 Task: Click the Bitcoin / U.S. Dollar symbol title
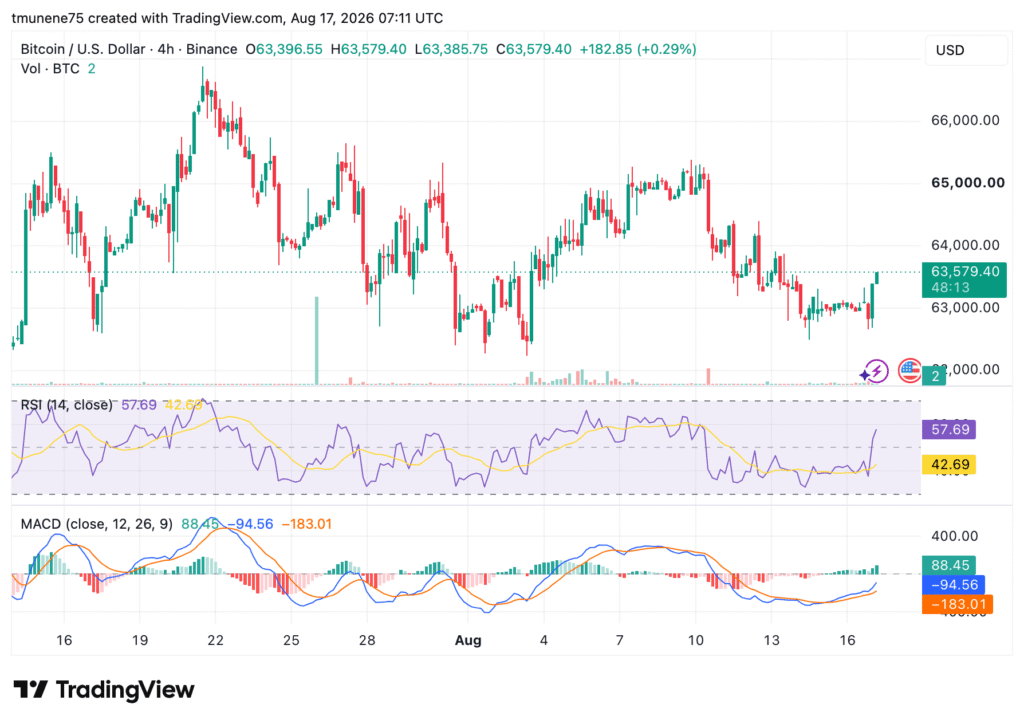click(x=83, y=49)
